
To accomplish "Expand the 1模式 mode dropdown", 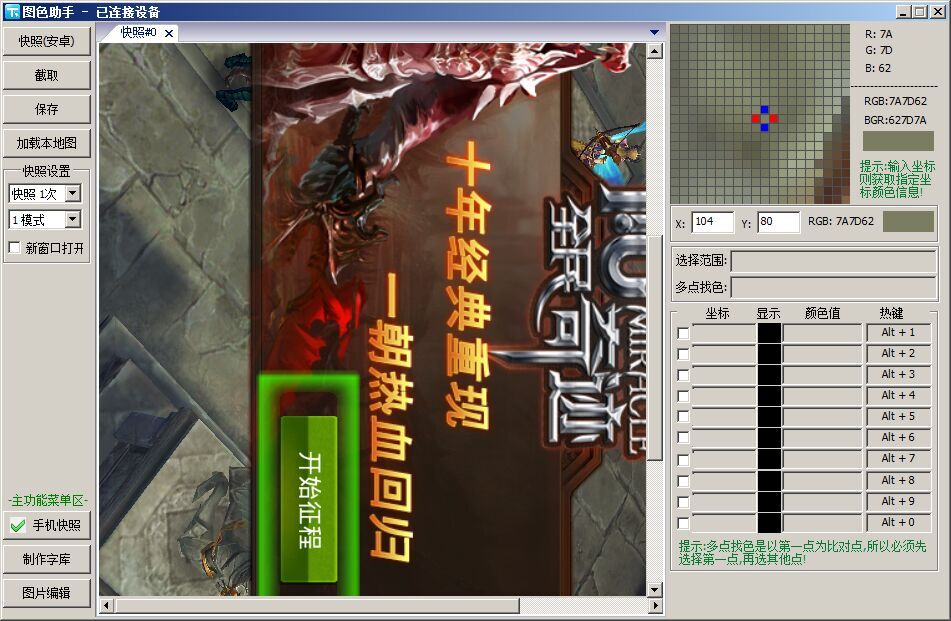I will point(73,219).
